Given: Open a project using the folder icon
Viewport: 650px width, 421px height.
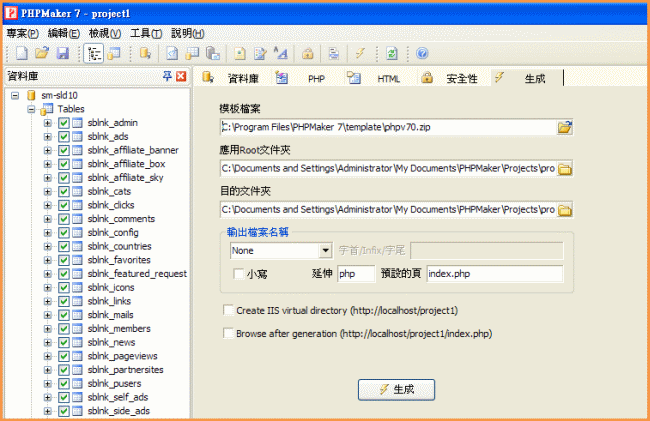Looking at the screenshot, I should pos(41,53).
